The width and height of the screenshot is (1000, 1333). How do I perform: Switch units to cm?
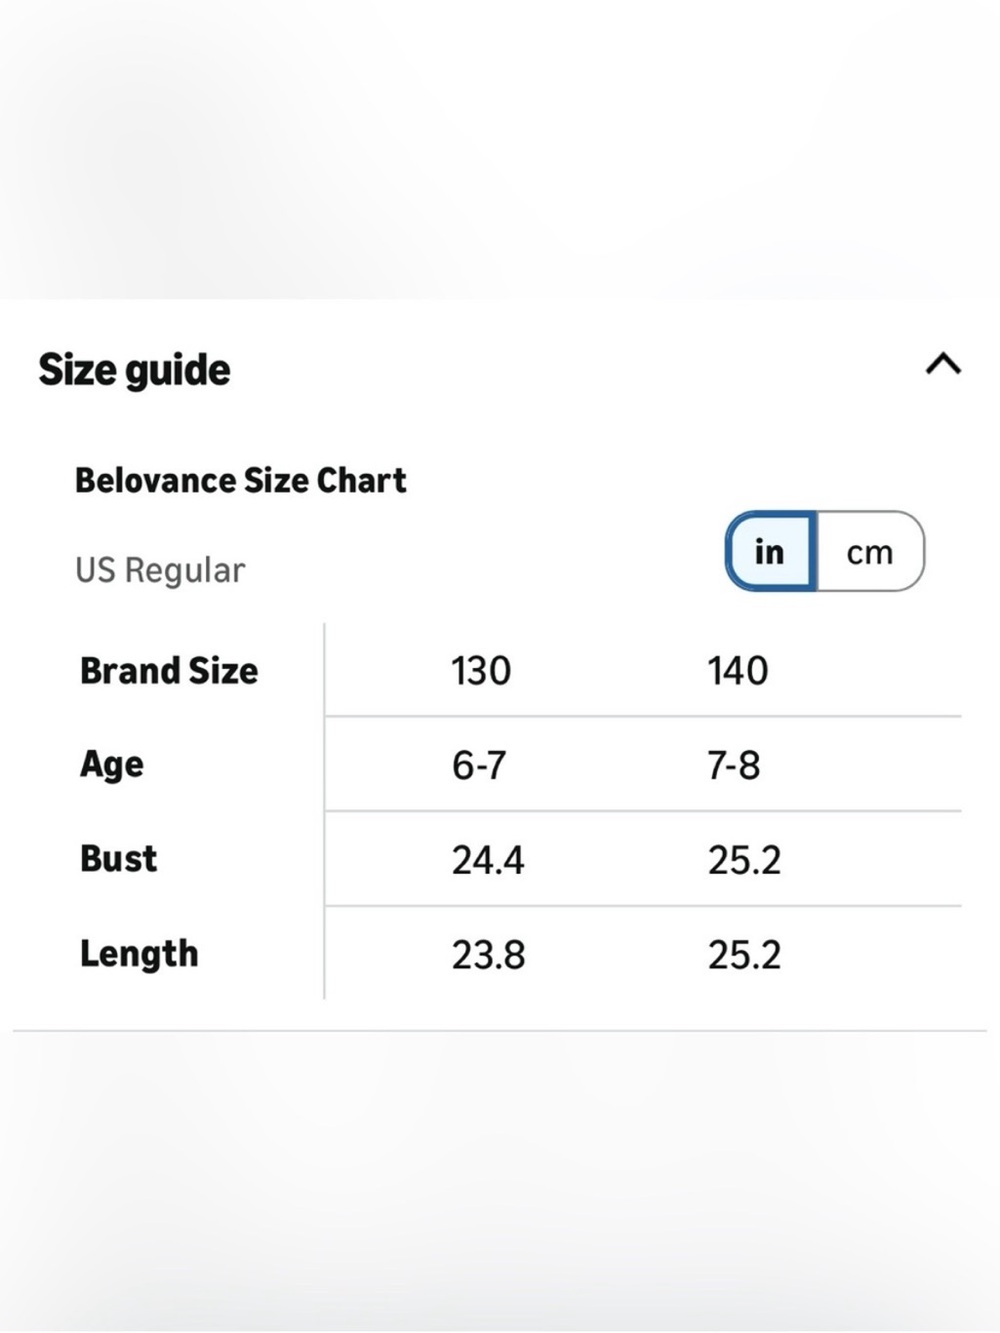[870, 551]
